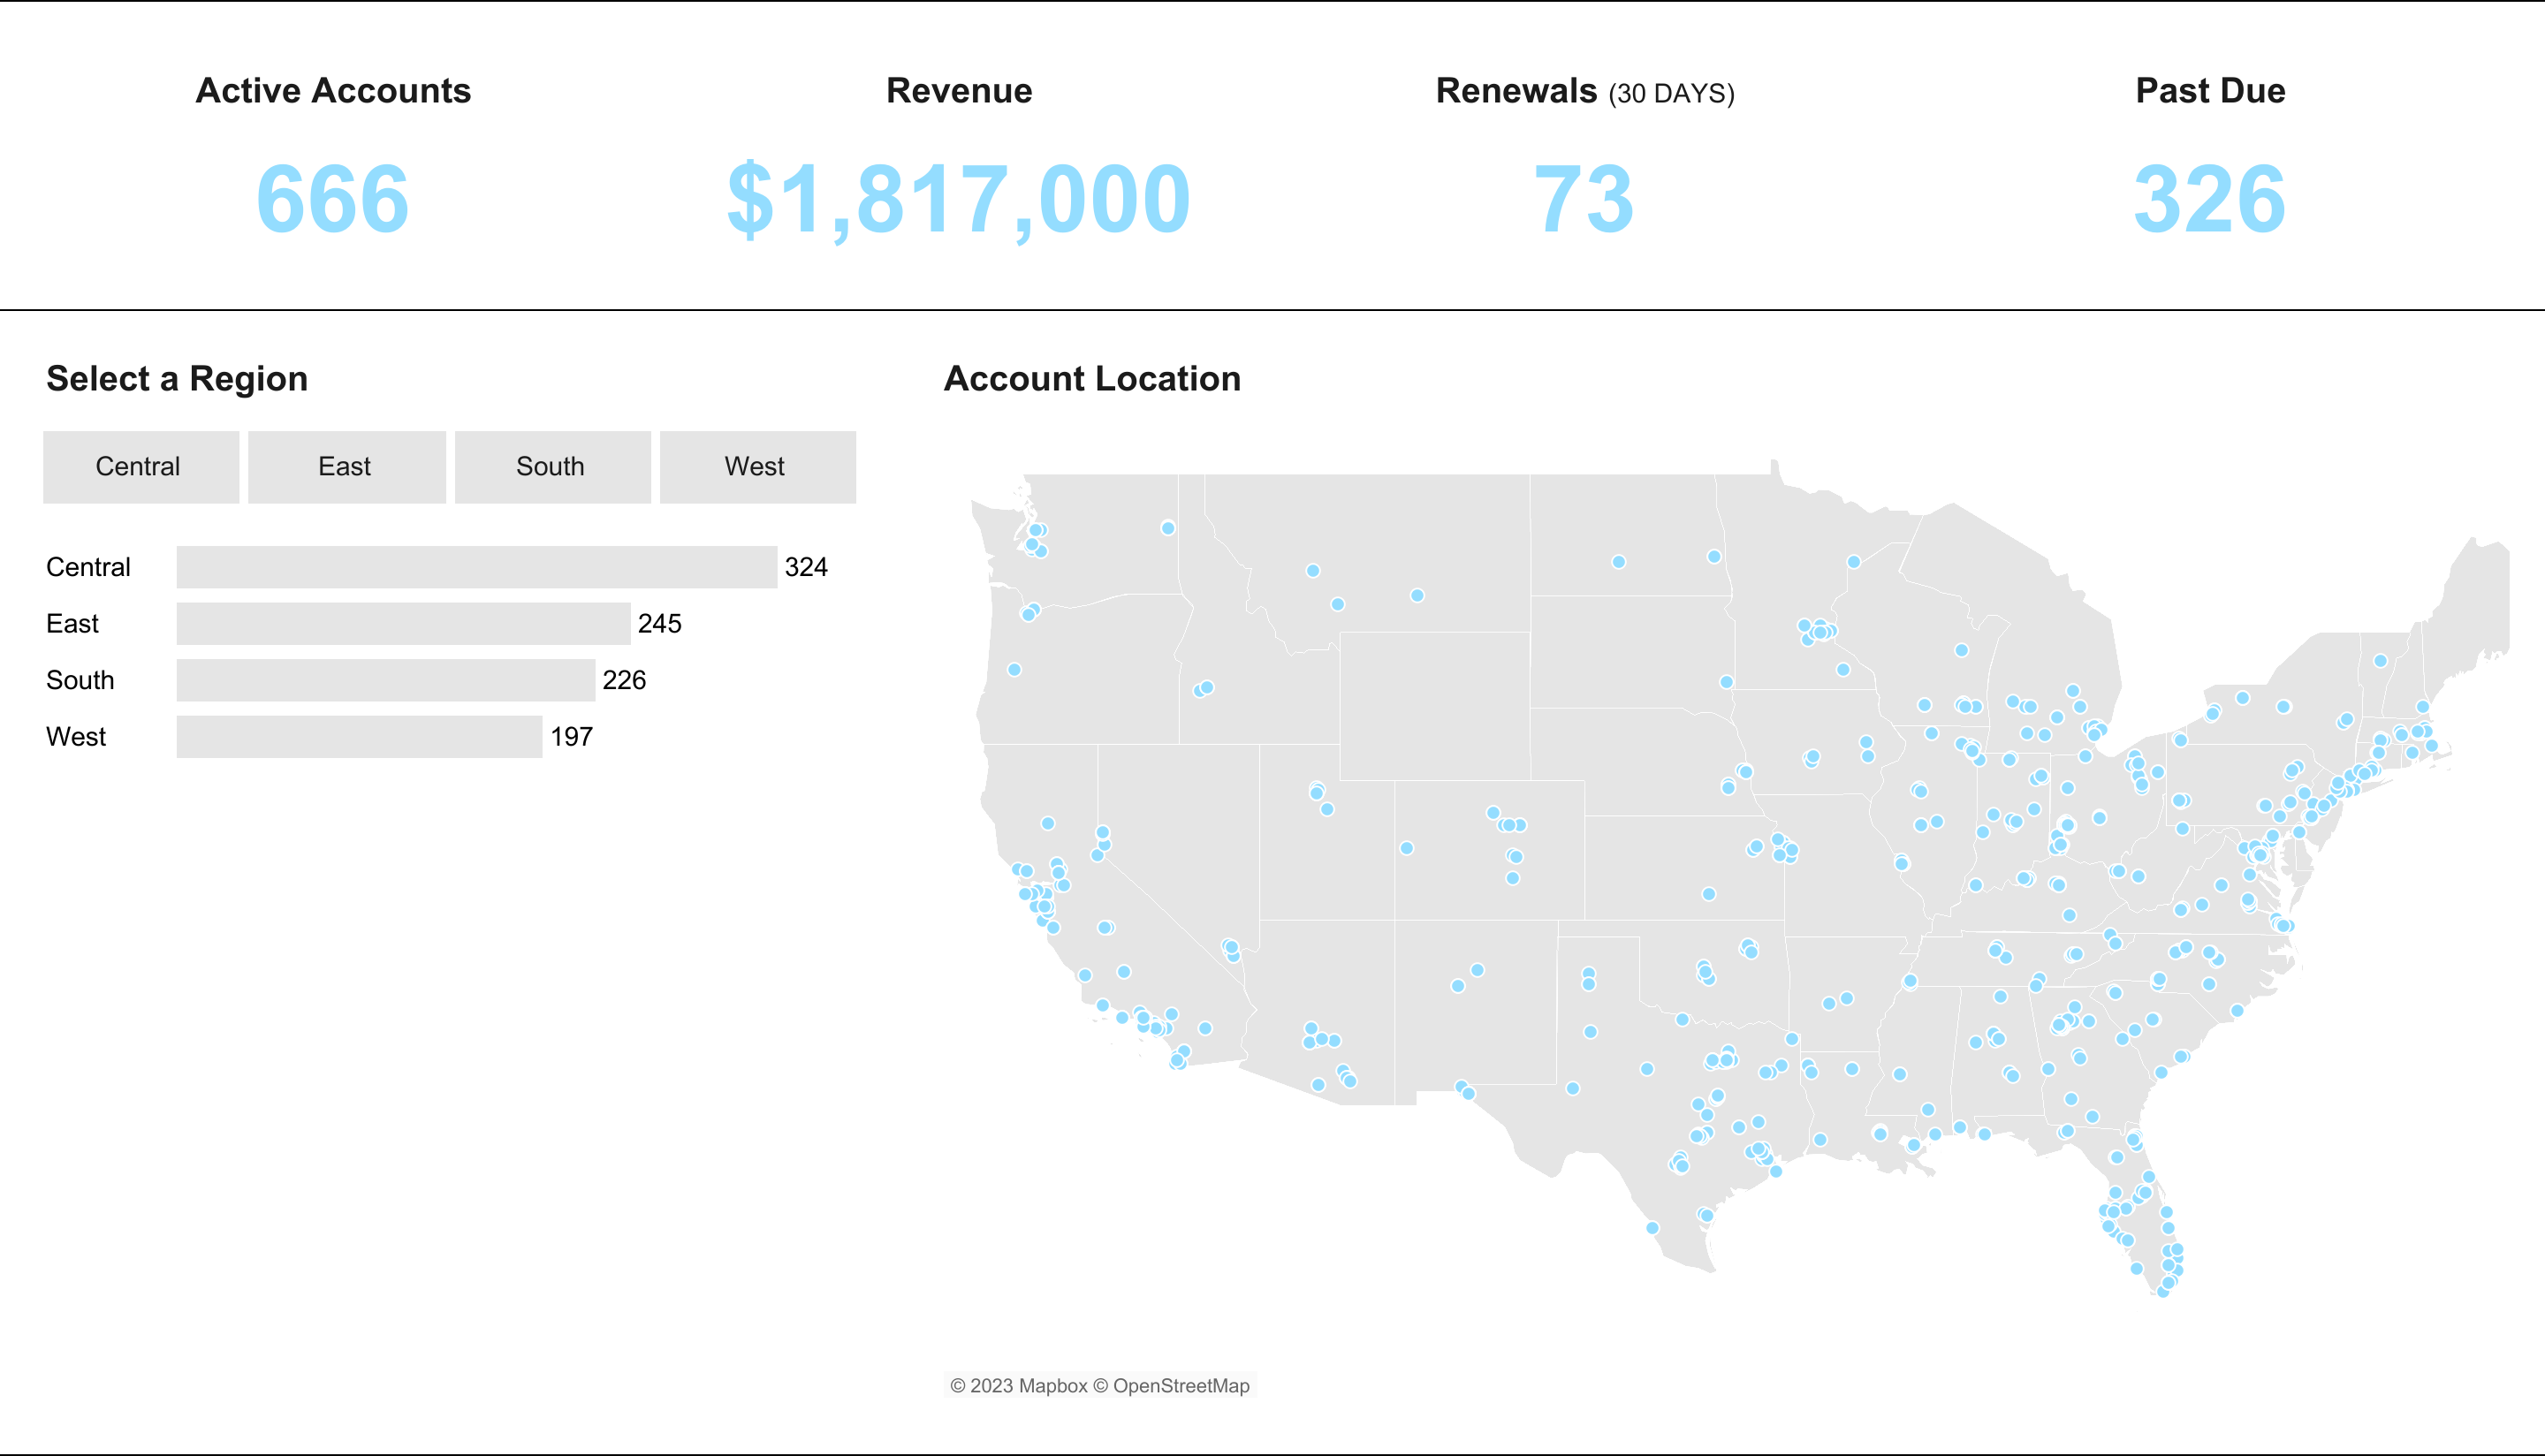The height and width of the screenshot is (1456, 2545).
Task: Click the East region button
Action: (x=343, y=466)
